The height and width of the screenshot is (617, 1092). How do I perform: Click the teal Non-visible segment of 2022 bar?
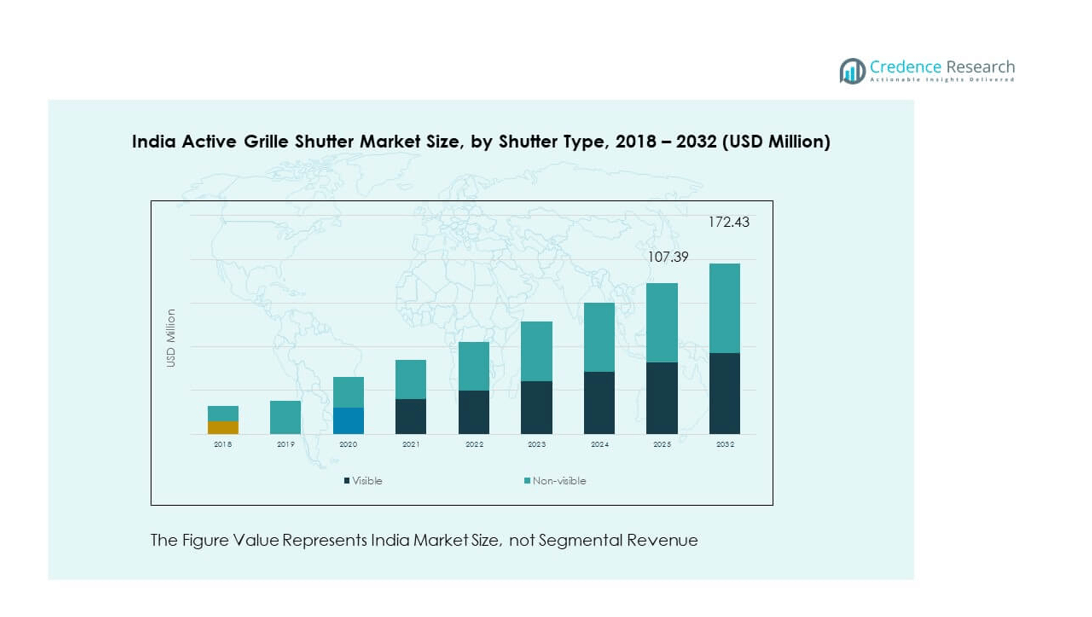click(474, 366)
